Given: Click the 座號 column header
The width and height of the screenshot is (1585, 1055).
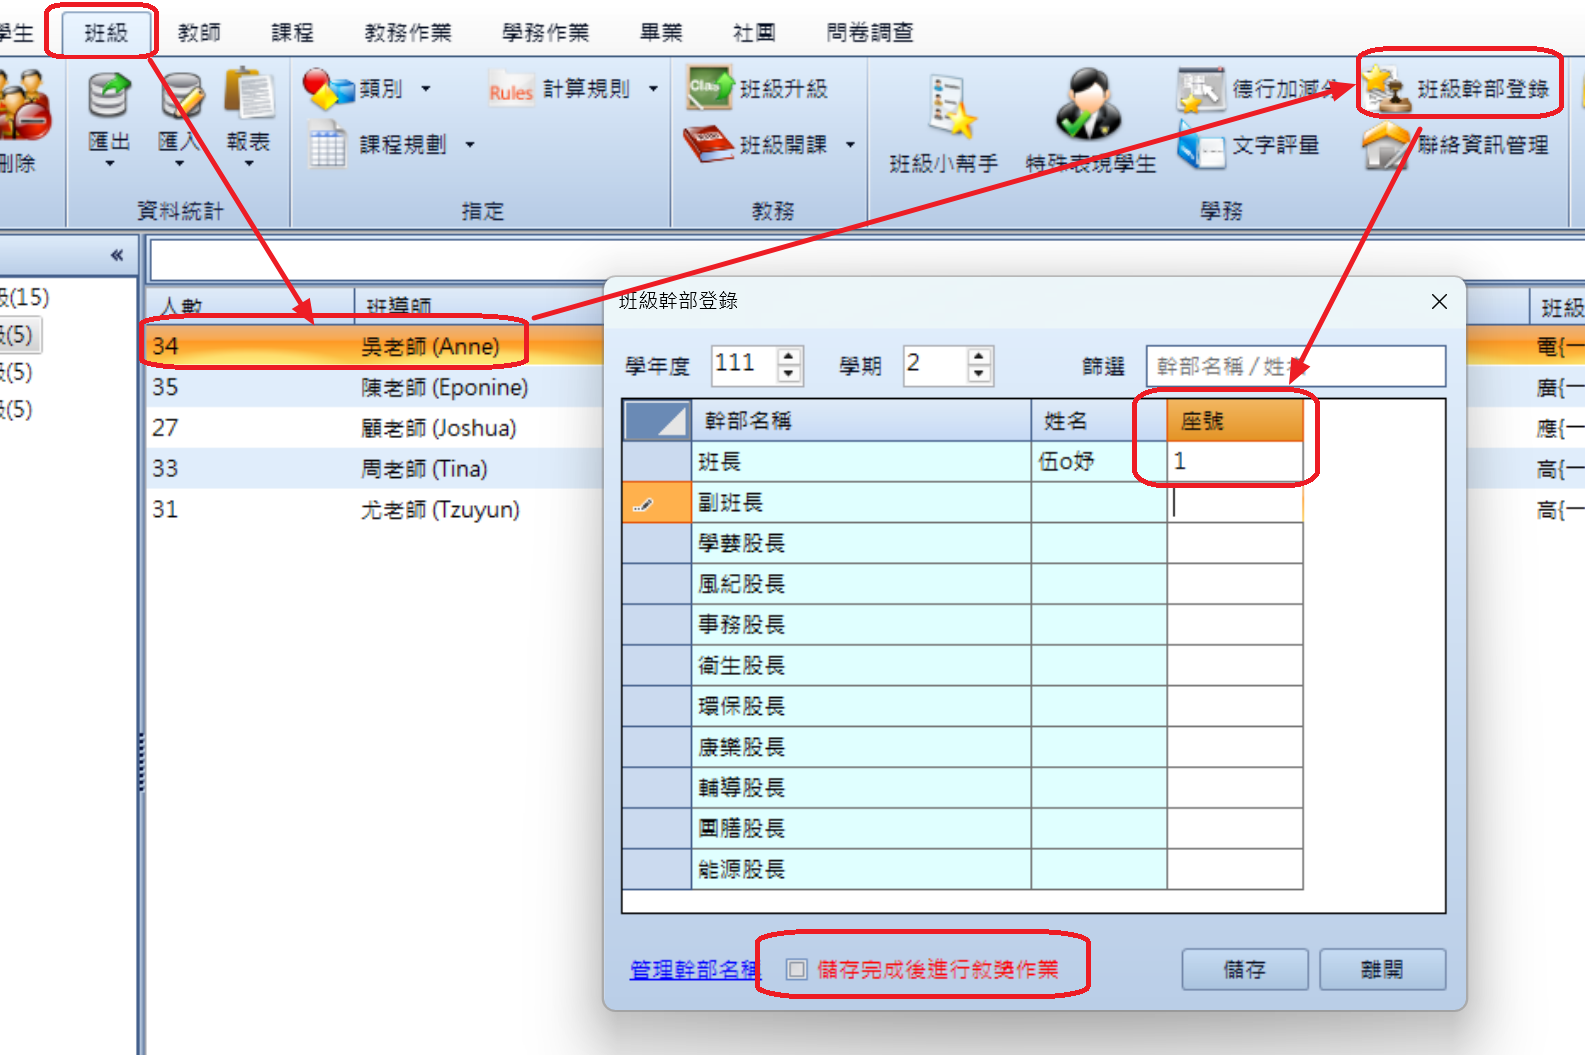Looking at the screenshot, I should pos(1235,421).
